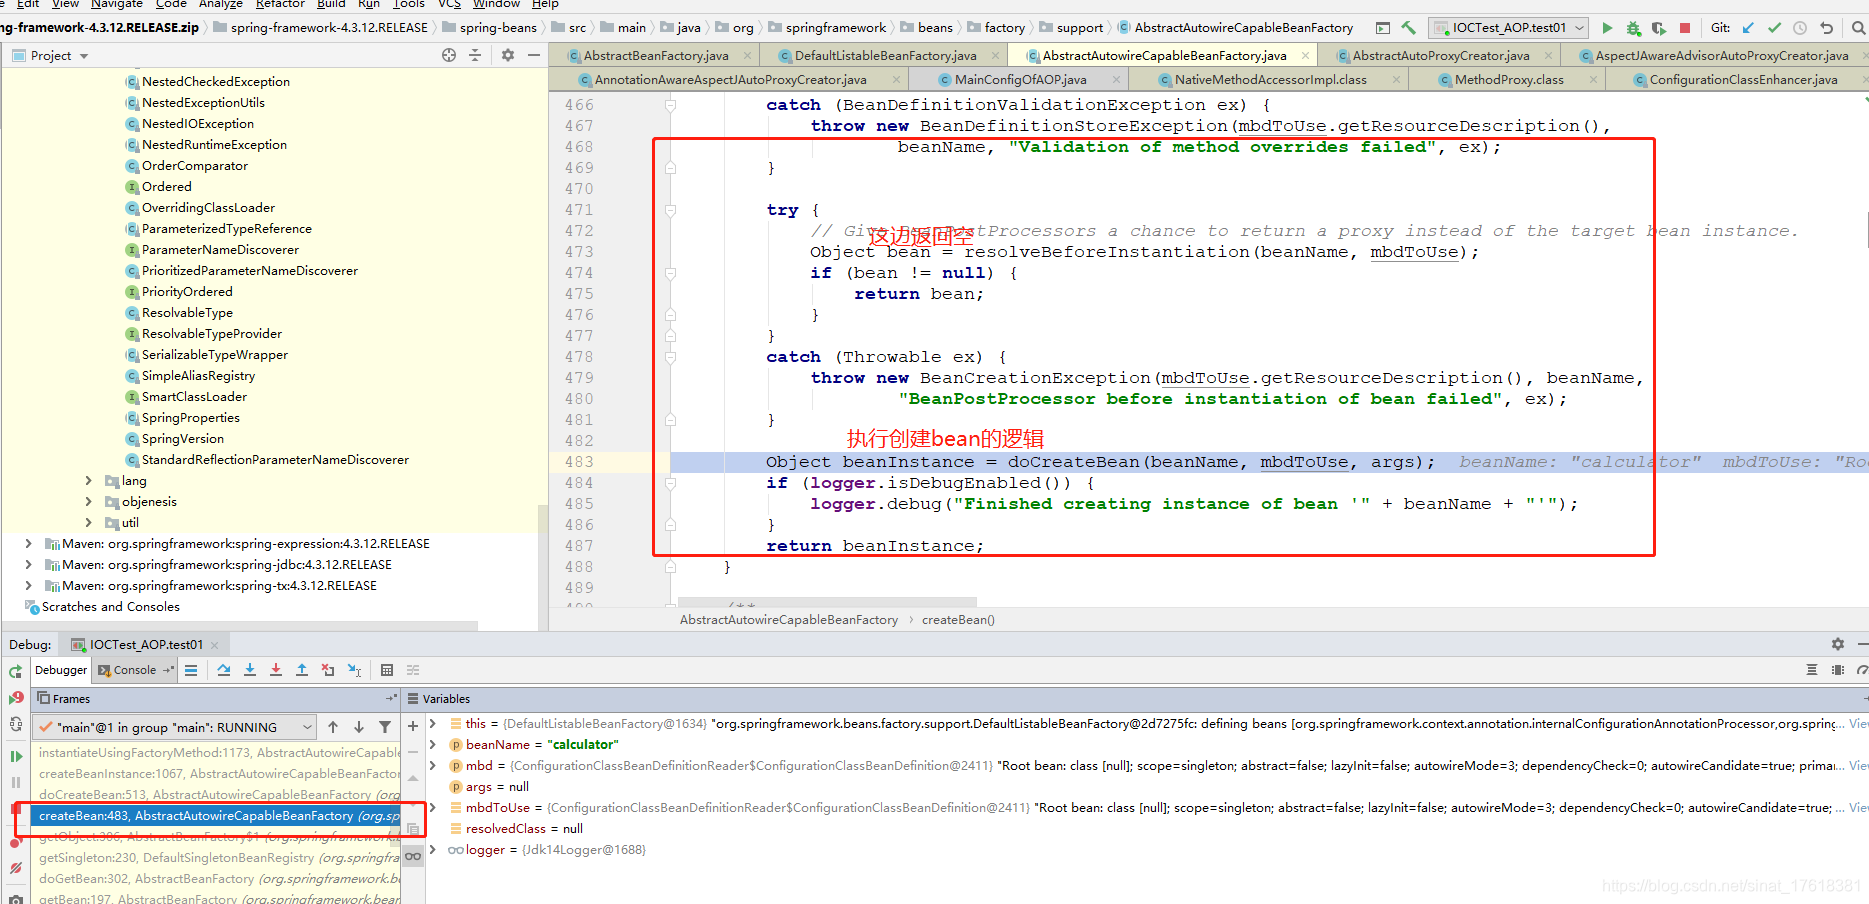This screenshot has width=1869, height=904.
Task: Click Drop Frame icon
Action: pyautogui.click(x=328, y=670)
